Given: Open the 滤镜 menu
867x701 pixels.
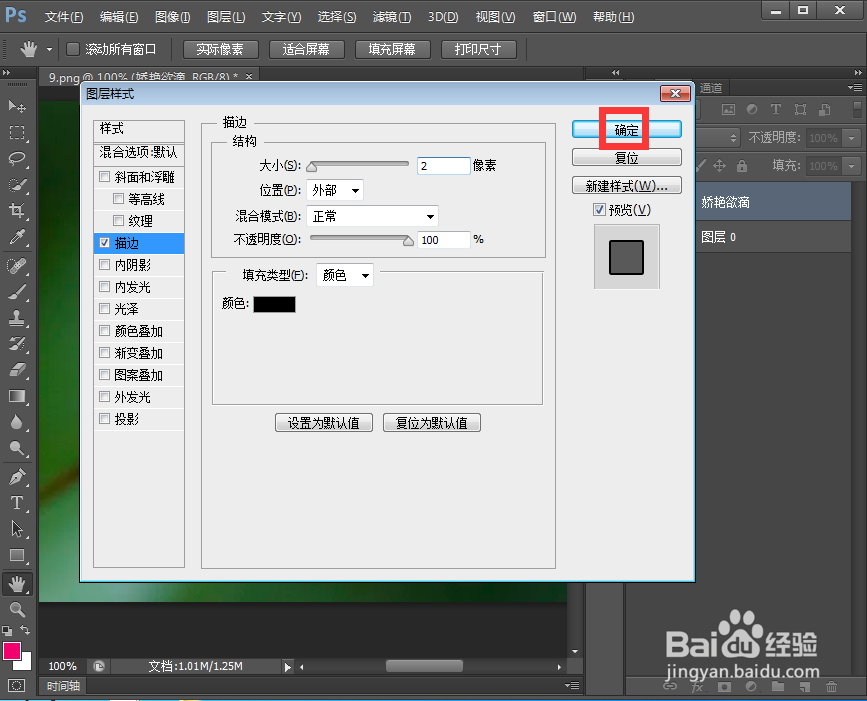Looking at the screenshot, I should (390, 17).
